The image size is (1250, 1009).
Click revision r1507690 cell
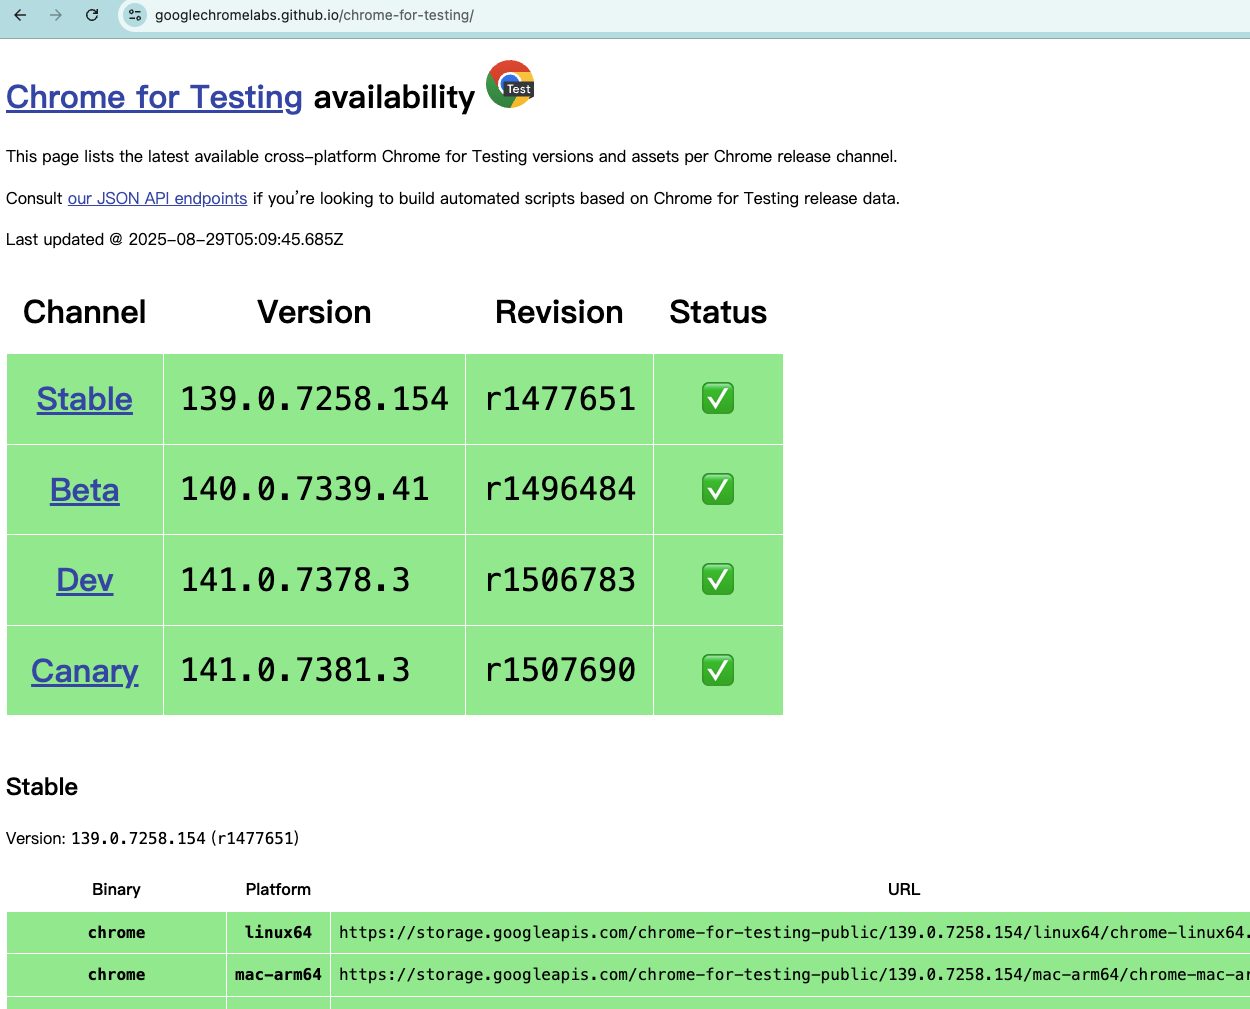point(560,670)
